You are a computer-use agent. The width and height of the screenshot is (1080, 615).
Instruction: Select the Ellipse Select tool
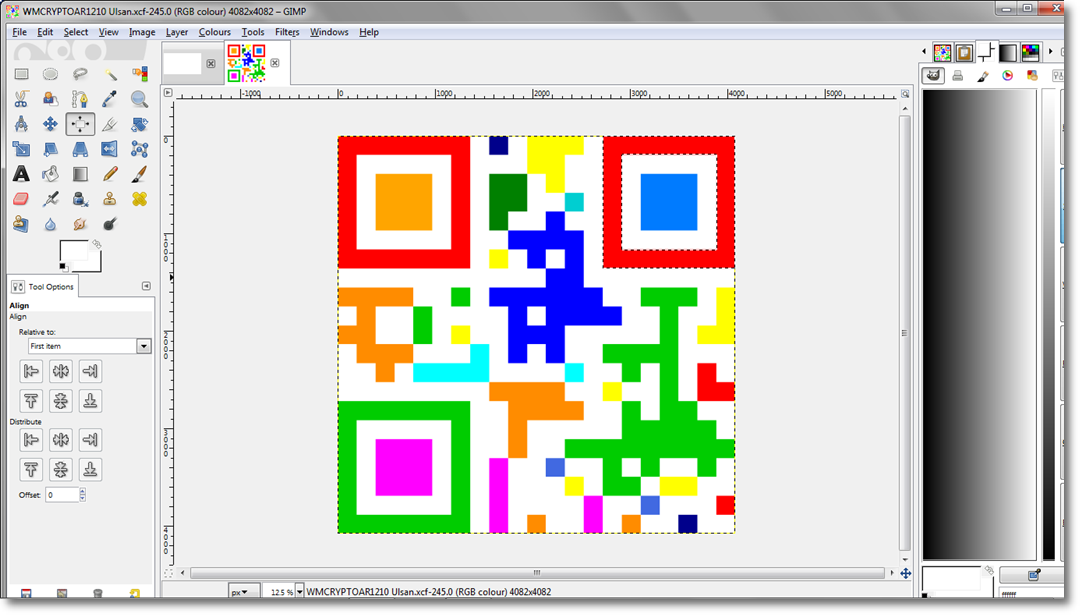coord(50,74)
